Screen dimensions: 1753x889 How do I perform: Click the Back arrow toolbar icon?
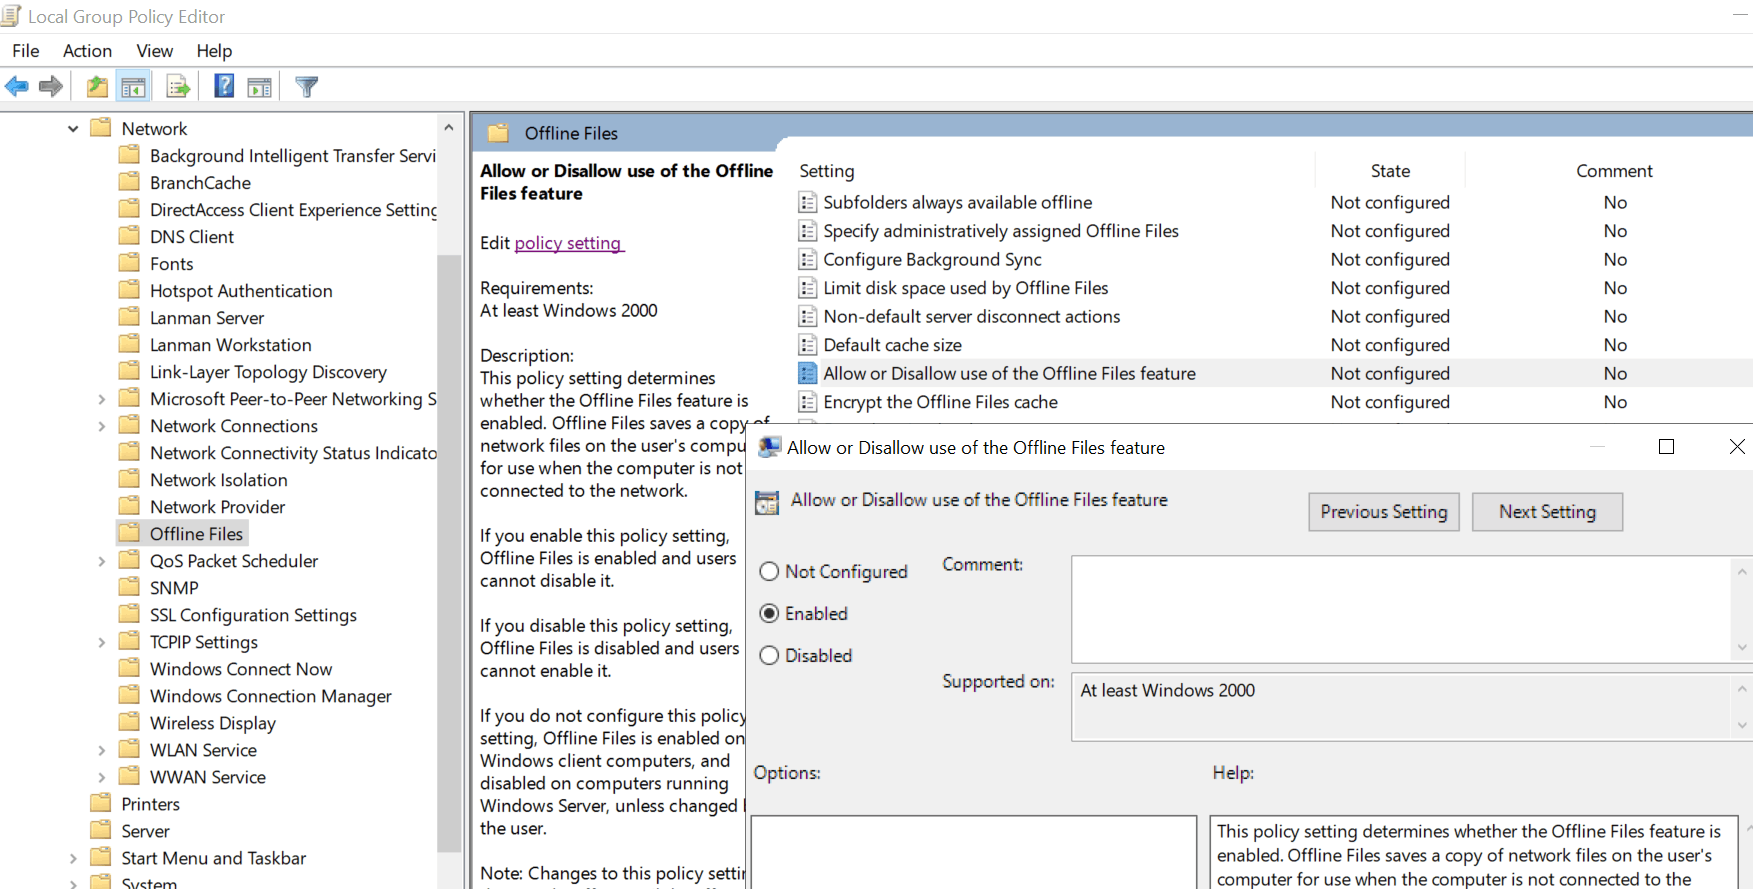click(17, 87)
